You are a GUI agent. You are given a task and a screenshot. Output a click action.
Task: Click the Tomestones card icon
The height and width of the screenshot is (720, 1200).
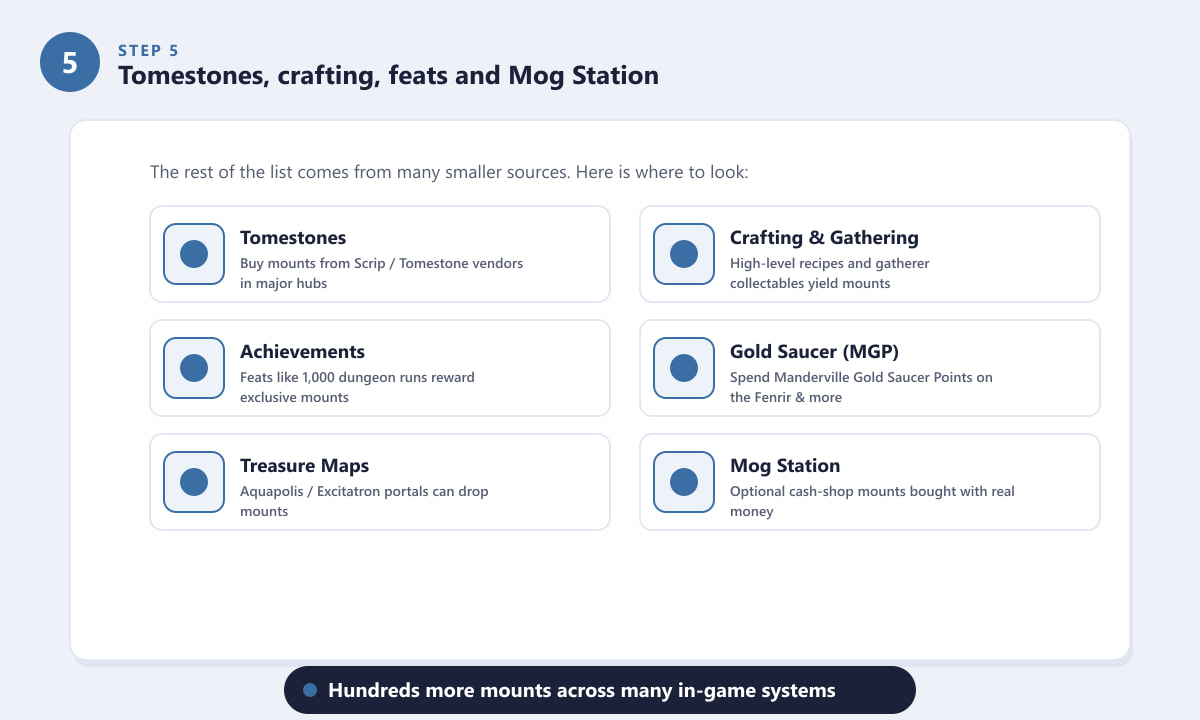tap(194, 254)
